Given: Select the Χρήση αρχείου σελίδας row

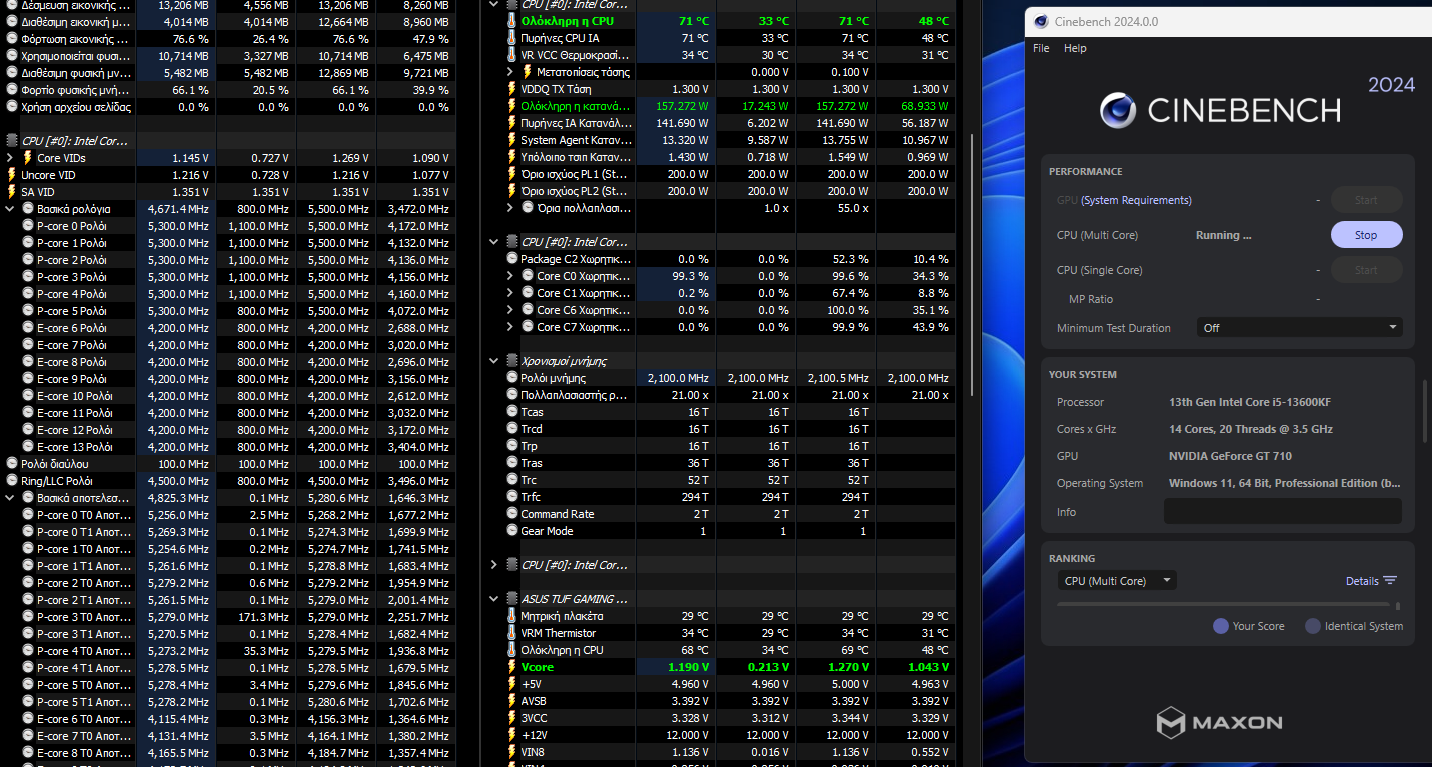Looking at the screenshot, I should (x=228, y=107).
